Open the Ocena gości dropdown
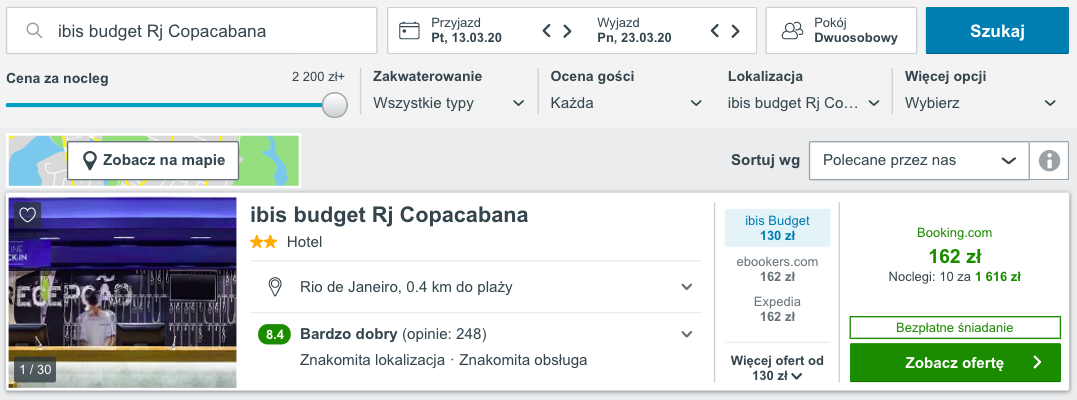1077x400 pixels. (626, 102)
